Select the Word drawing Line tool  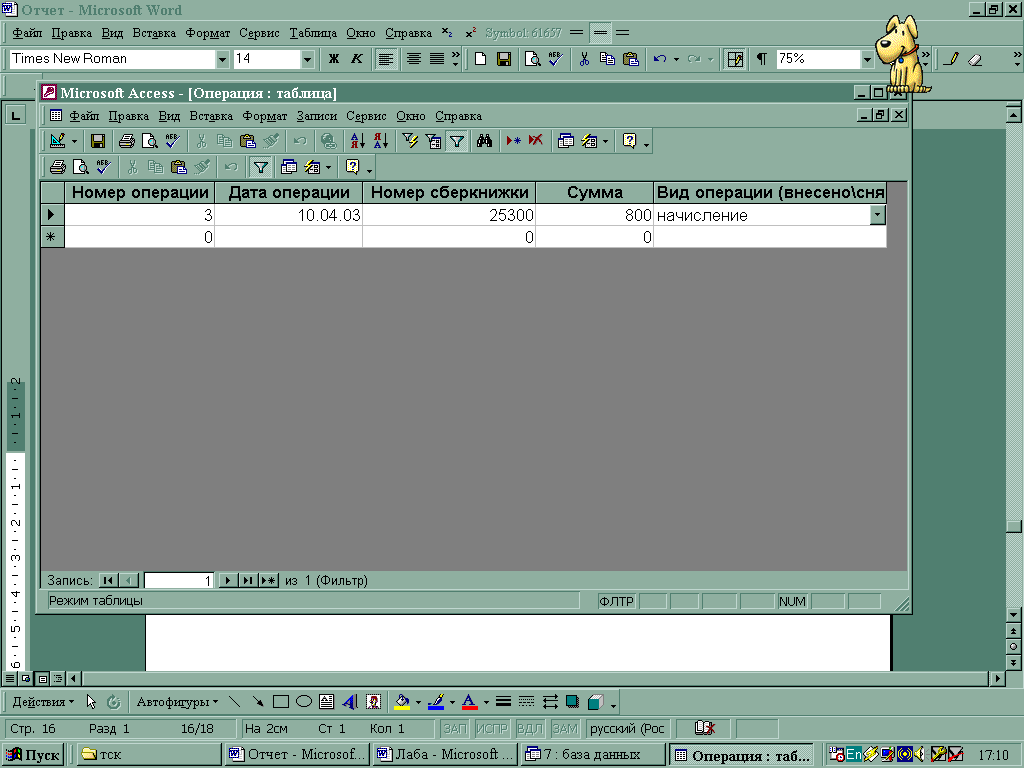pos(234,702)
